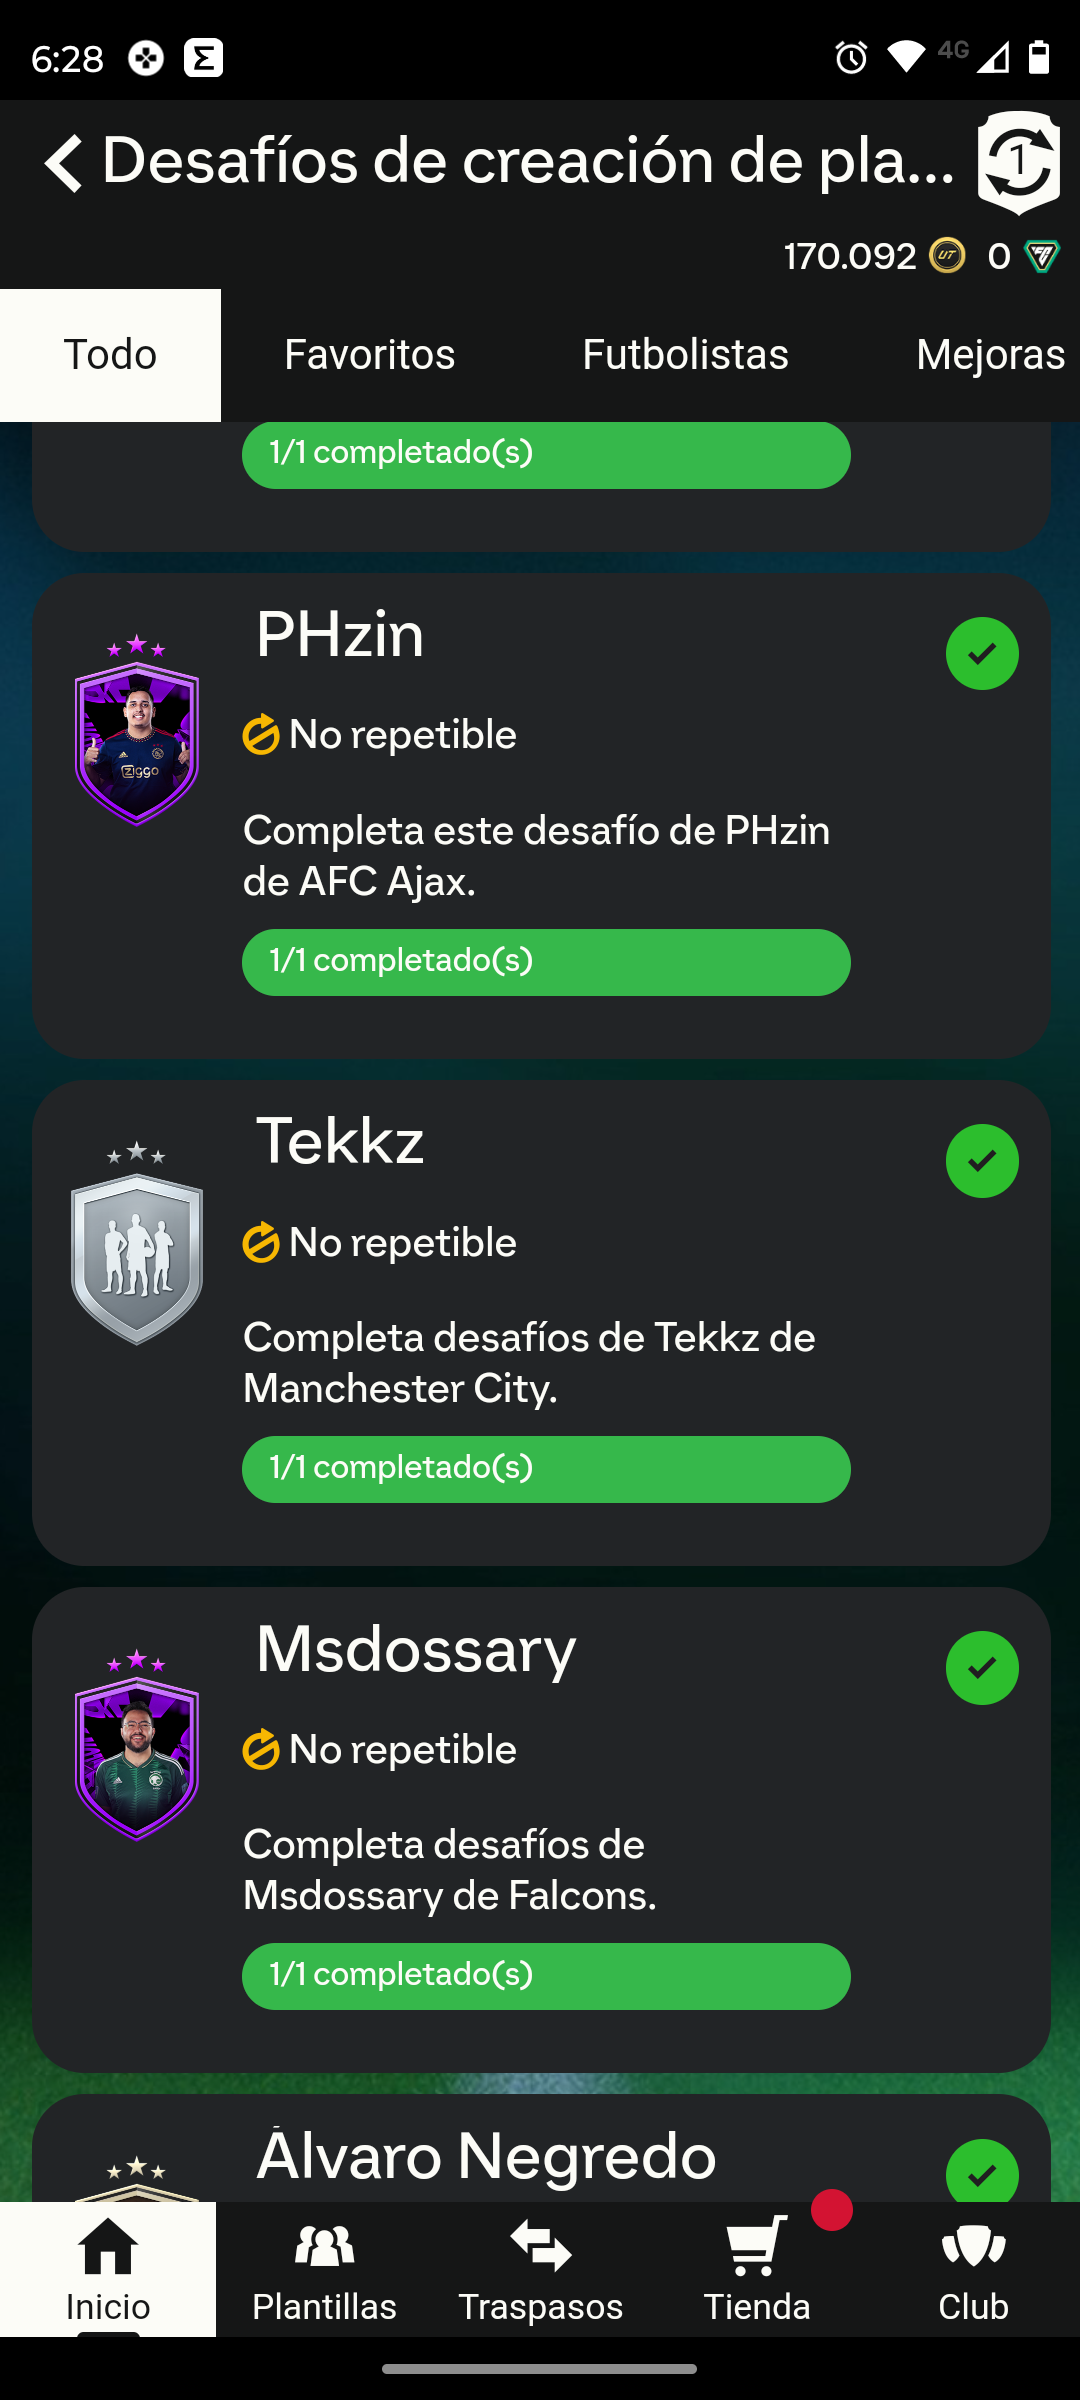Tap the gold coins balance icon
Viewport: 1080px width, 2400px height.
point(947,257)
